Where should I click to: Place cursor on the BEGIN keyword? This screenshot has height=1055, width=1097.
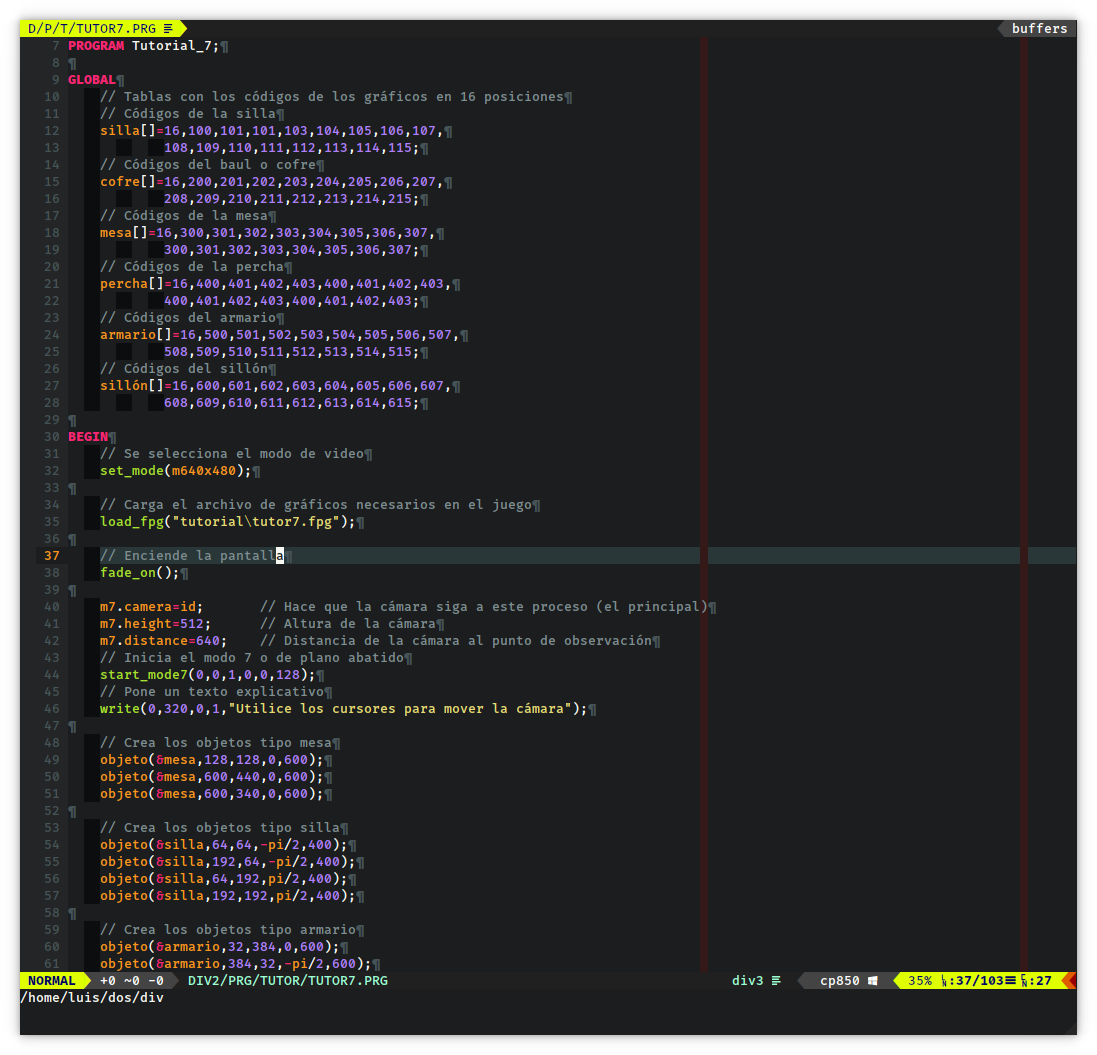tap(88, 437)
